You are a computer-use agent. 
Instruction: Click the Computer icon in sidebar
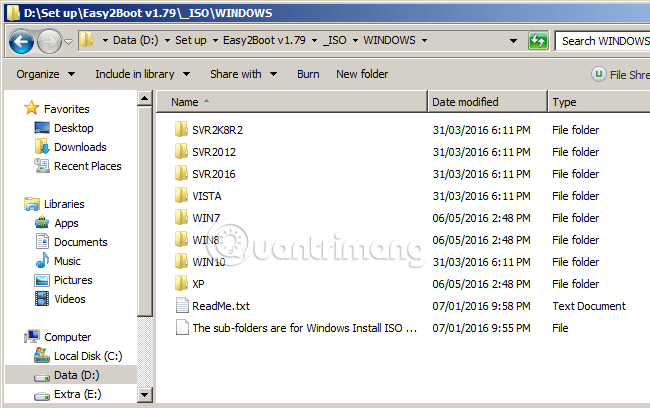coord(32,337)
